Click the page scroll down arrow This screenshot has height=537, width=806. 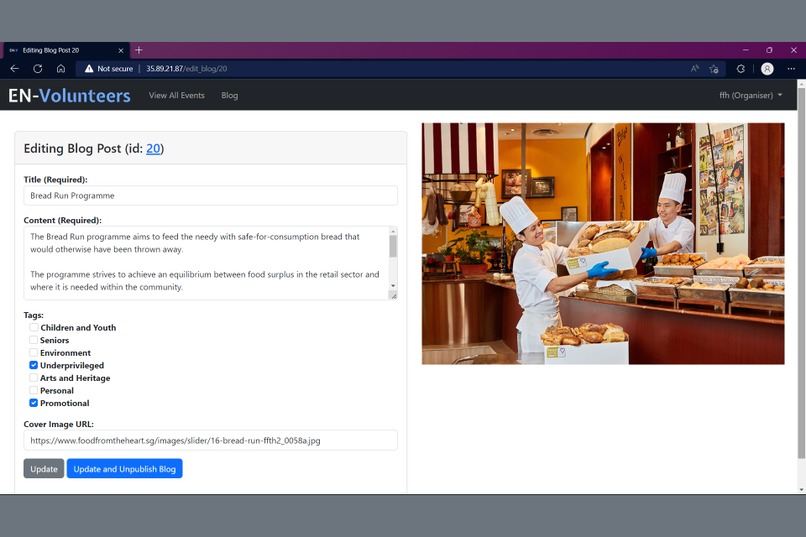coord(801,489)
